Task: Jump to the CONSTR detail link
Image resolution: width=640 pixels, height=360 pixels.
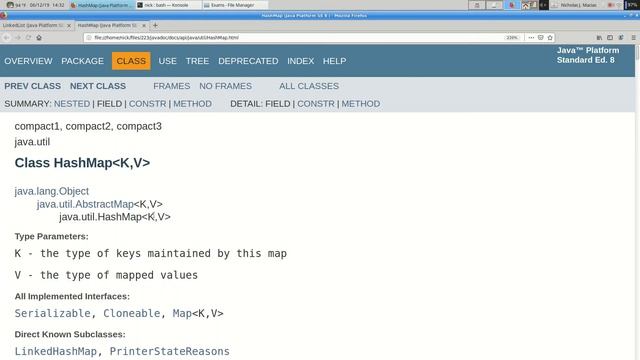Action: tap(316, 104)
